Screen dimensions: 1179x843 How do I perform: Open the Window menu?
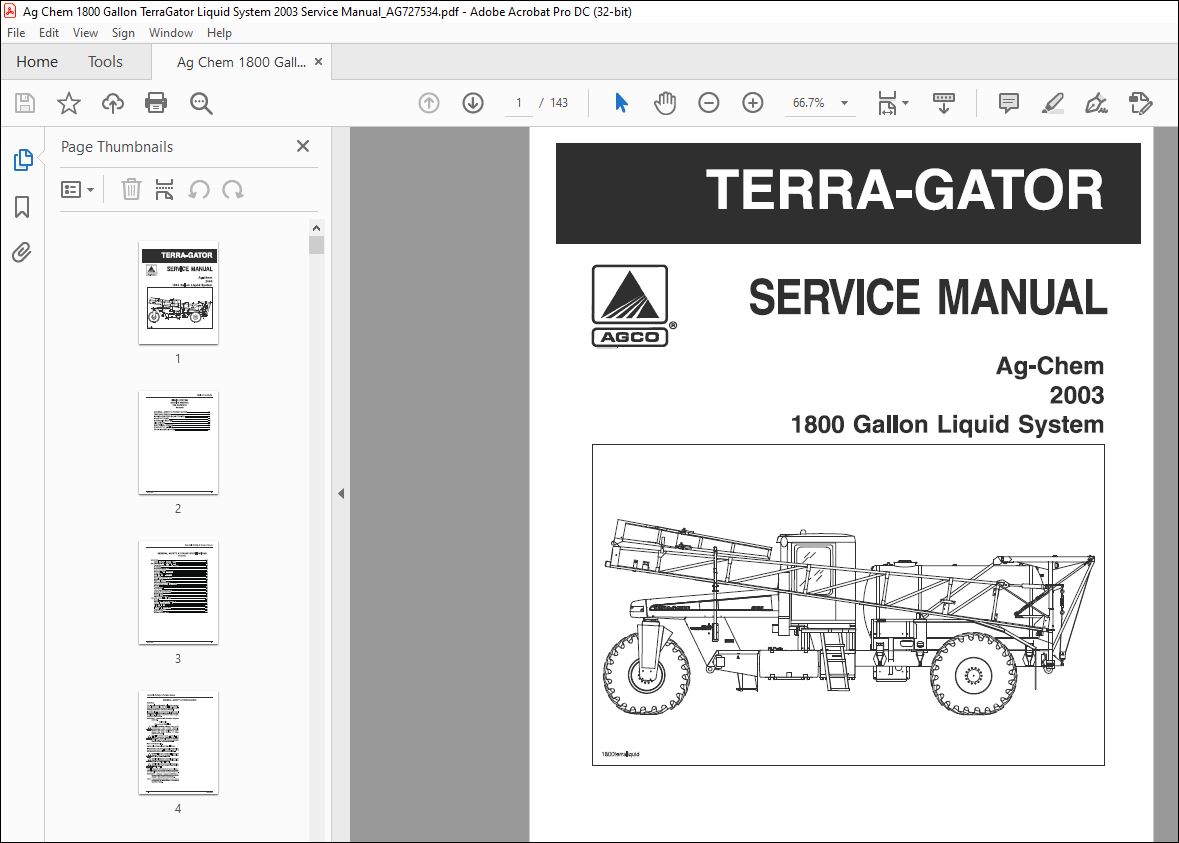(171, 33)
